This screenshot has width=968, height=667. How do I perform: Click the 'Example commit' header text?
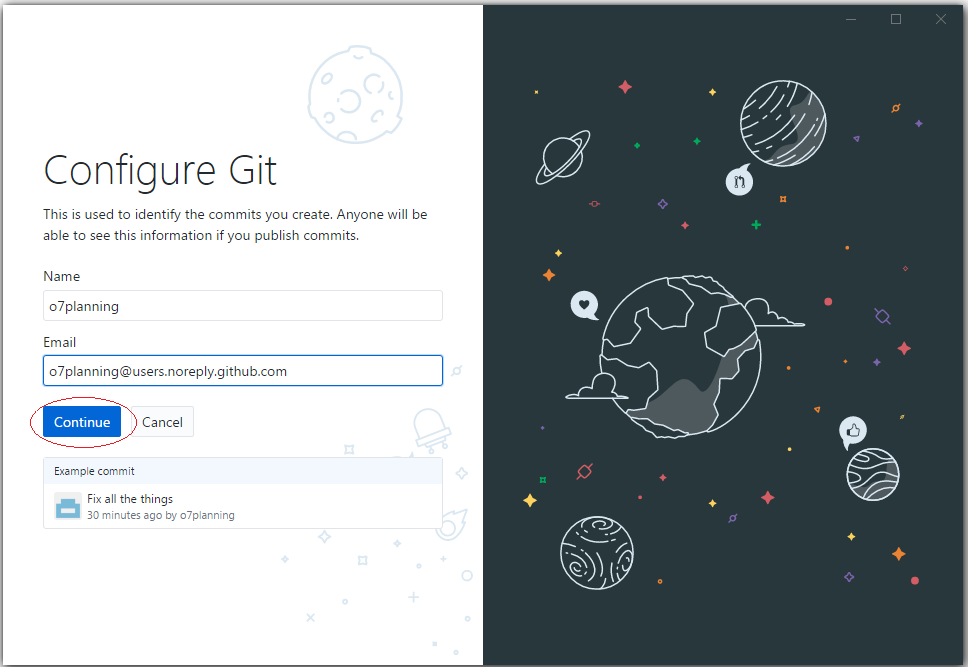(x=94, y=471)
